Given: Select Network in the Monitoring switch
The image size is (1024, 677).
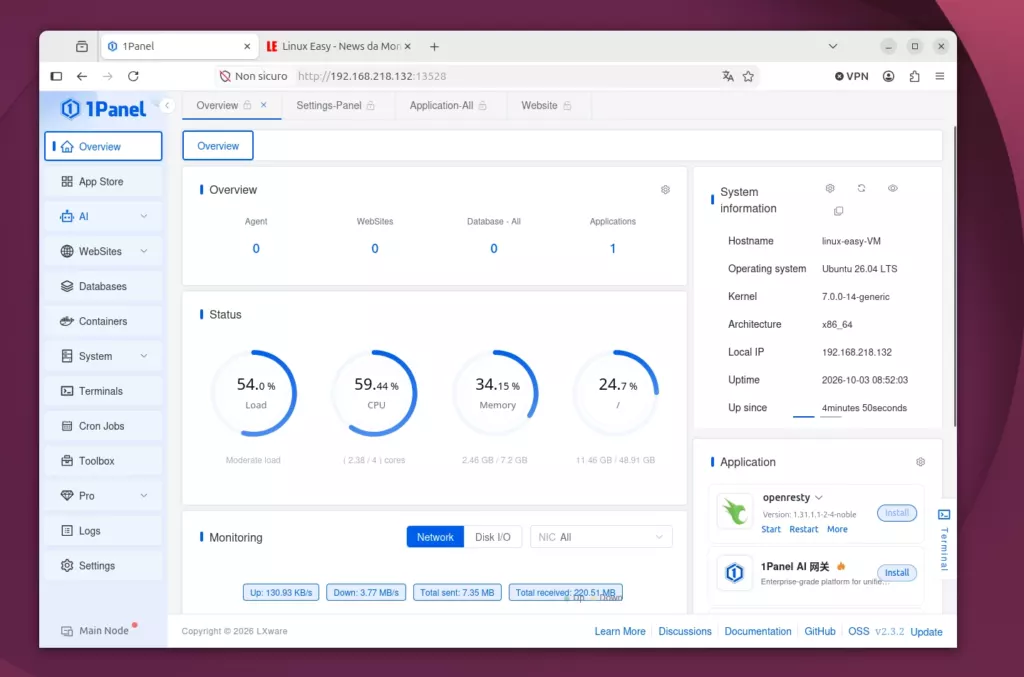Looking at the screenshot, I should coord(435,537).
